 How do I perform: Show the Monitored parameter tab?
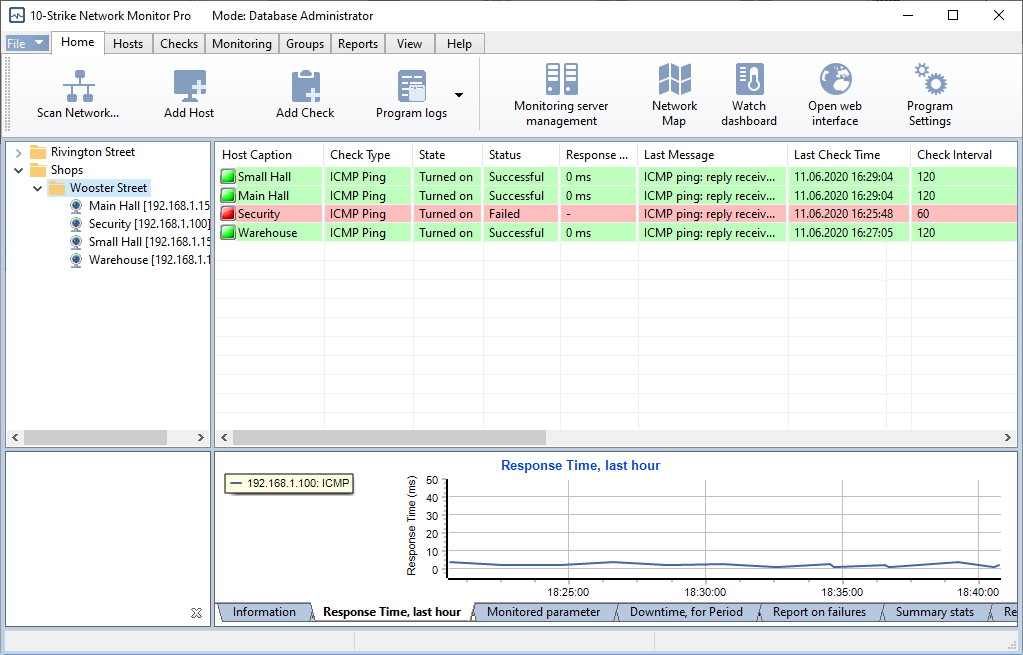[543, 612]
